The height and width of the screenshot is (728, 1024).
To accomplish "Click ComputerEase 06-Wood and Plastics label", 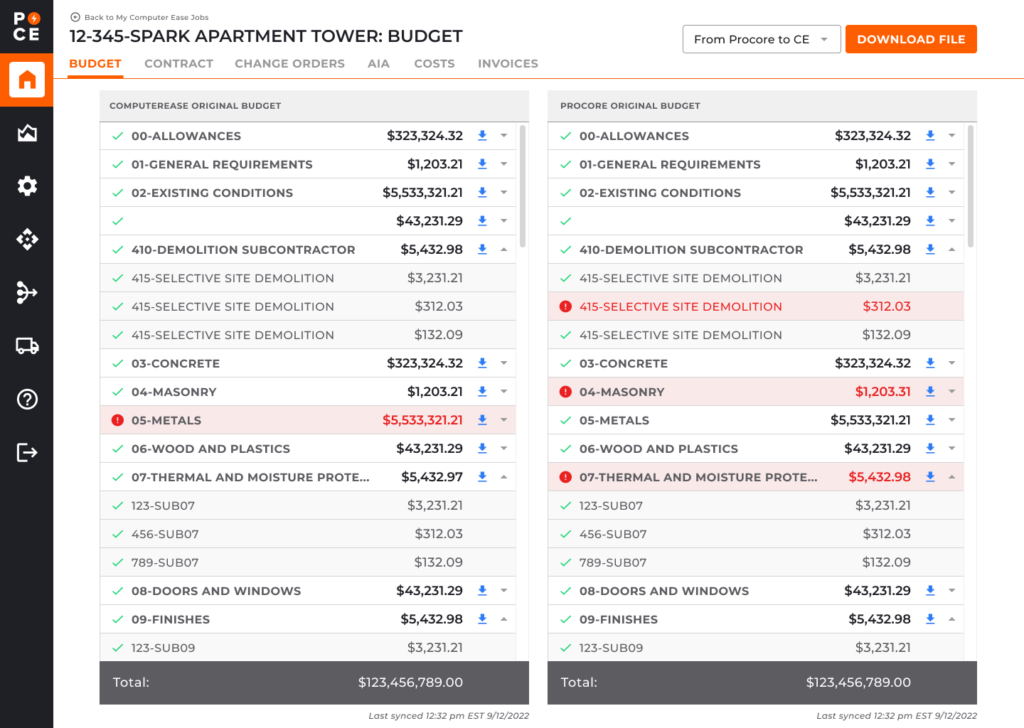I will pos(210,449).
